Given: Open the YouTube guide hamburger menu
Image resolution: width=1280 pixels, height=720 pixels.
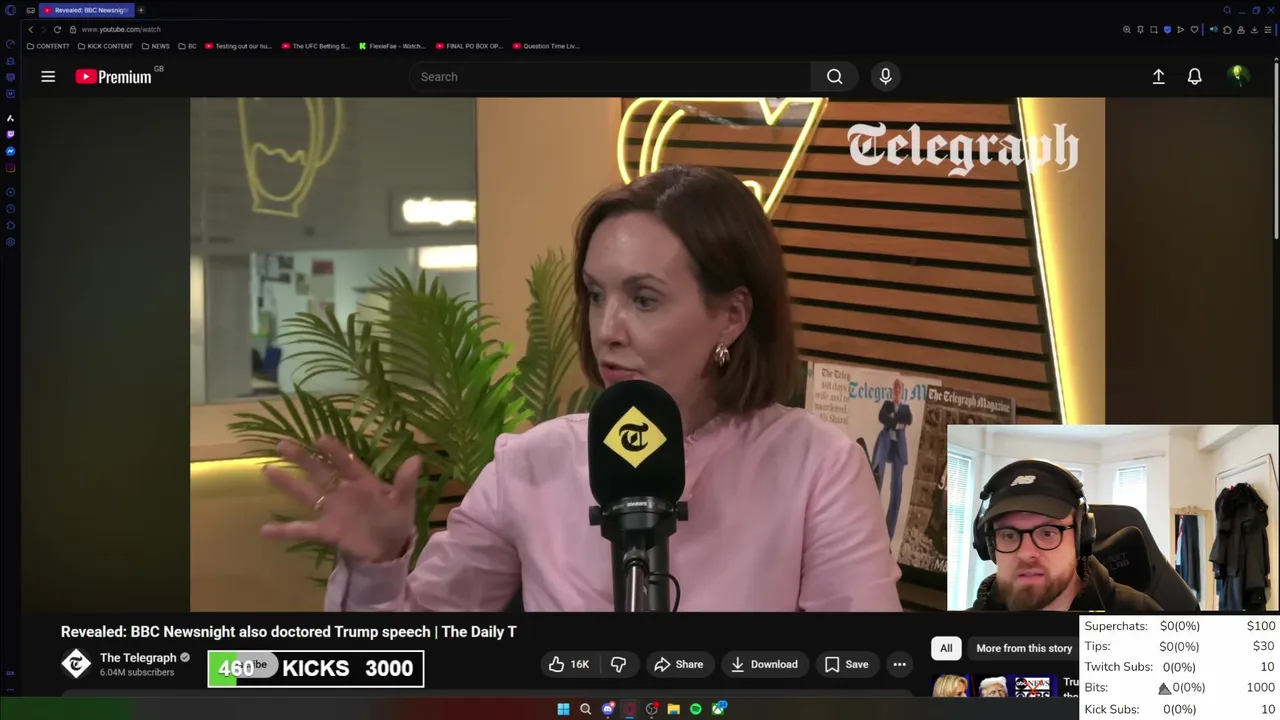Looking at the screenshot, I should [x=48, y=76].
